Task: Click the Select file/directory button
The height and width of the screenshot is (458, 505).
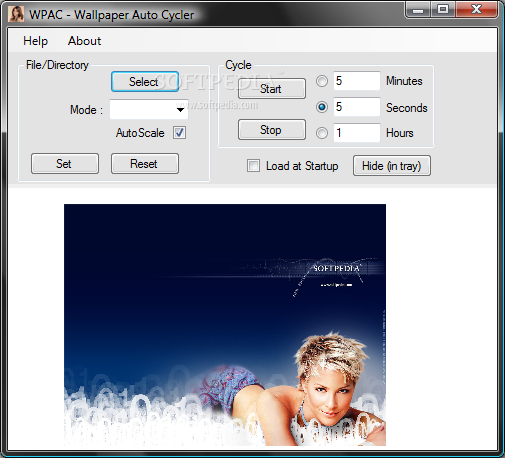Action: point(145,82)
